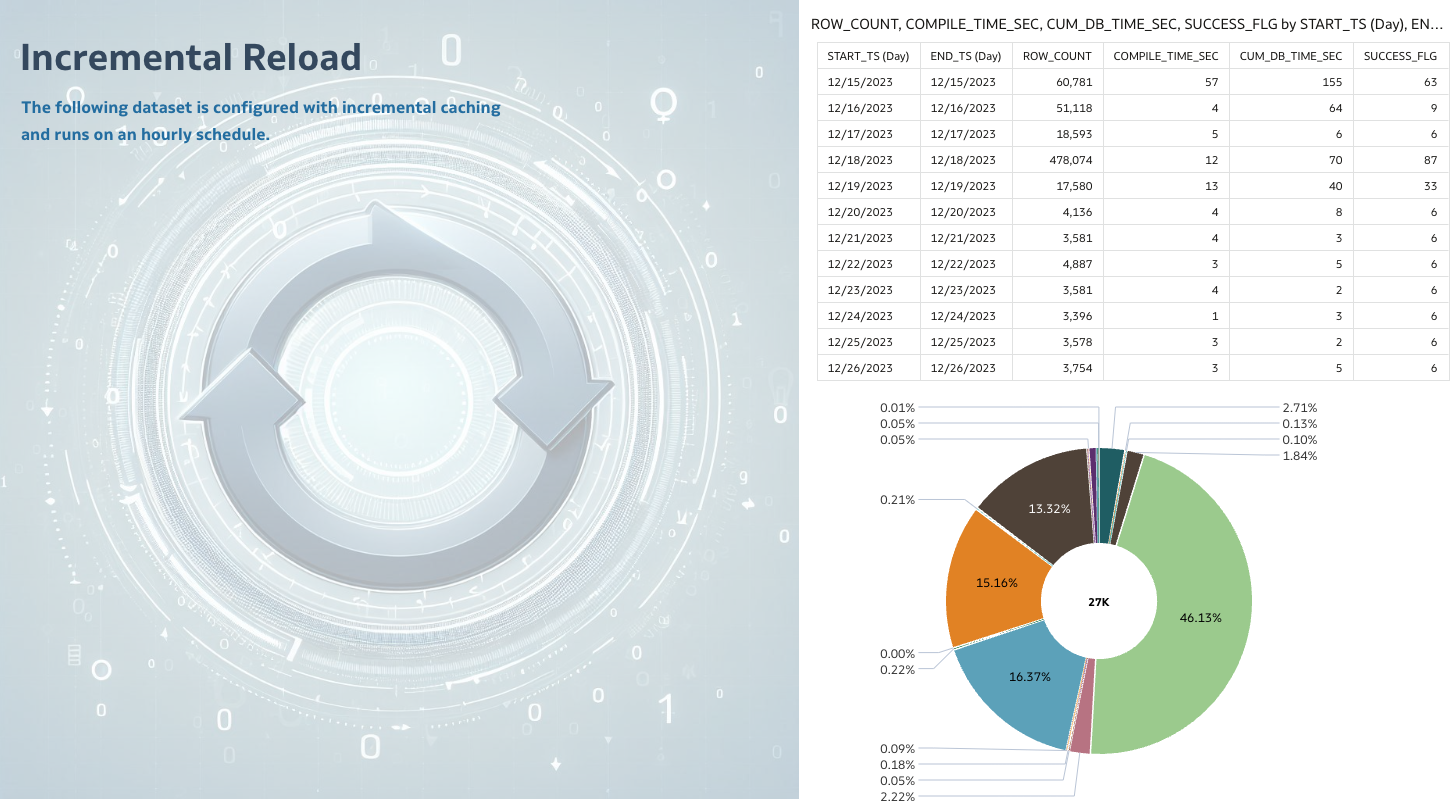Select the SUCCESS_FLG column header
Image resolution: width=1455 pixels, height=801 pixels.
click(1400, 56)
